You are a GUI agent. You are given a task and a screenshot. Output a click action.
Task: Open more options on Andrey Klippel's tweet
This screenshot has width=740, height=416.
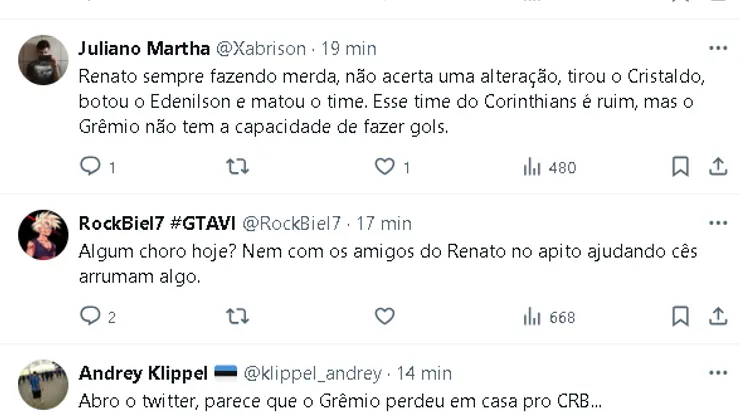(x=718, y=373)
